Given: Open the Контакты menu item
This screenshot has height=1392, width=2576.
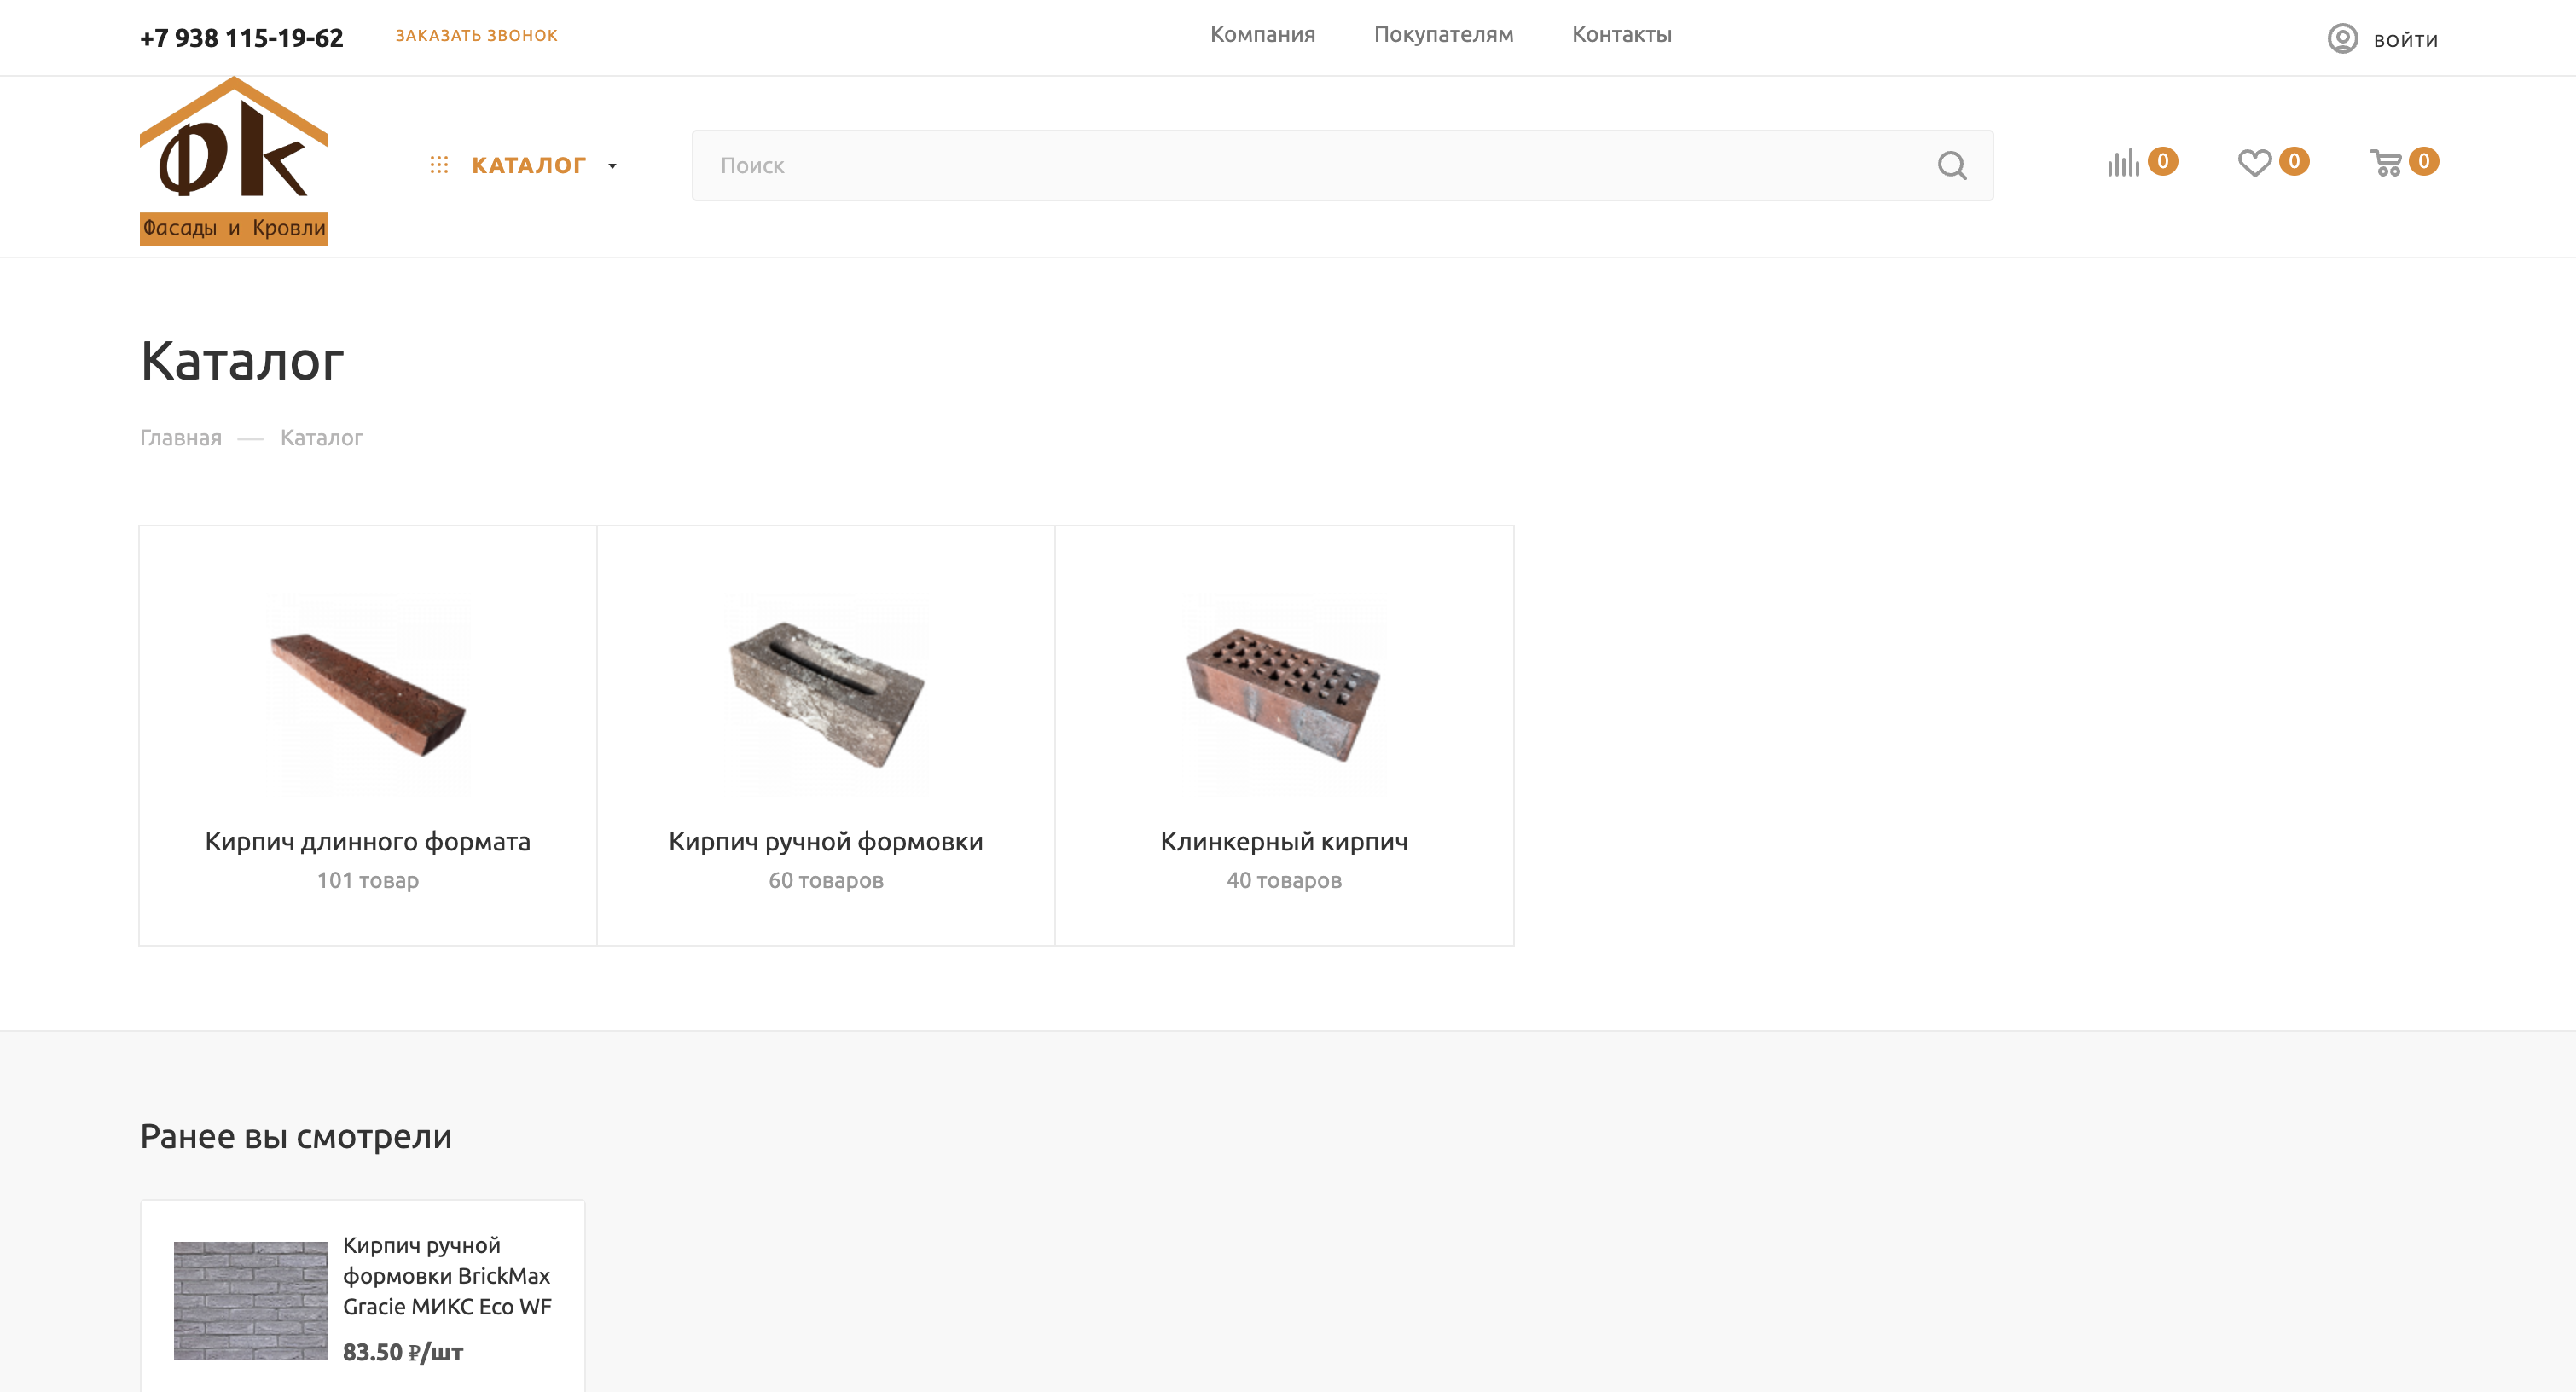Looking at the screenshot, I should coord(1621,34).
